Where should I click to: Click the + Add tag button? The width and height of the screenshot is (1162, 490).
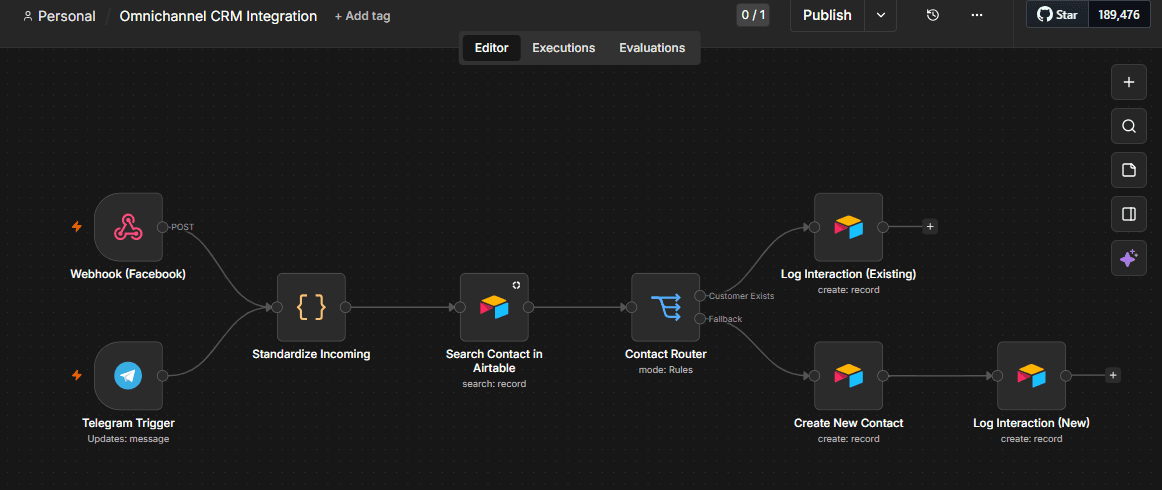(x=362, y=16)
